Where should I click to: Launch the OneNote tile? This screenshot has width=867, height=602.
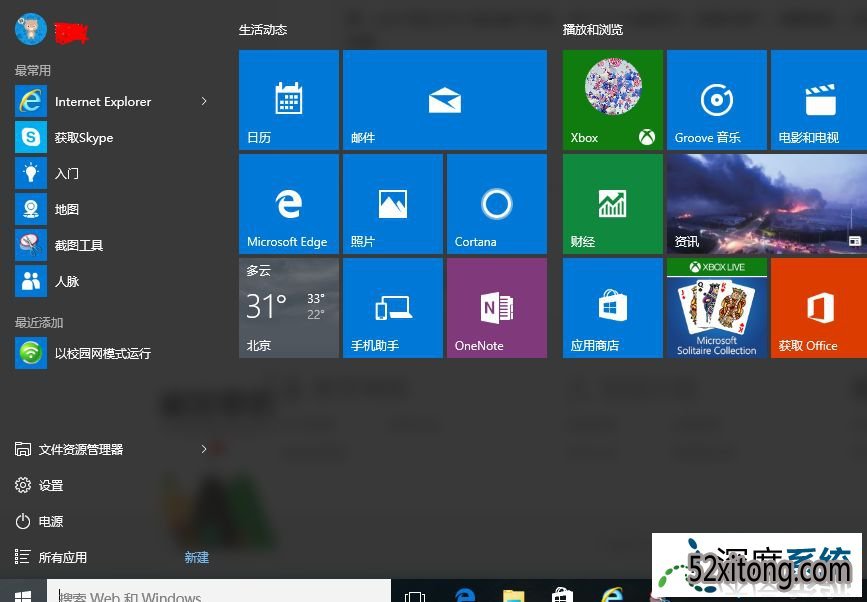(497, 308)
